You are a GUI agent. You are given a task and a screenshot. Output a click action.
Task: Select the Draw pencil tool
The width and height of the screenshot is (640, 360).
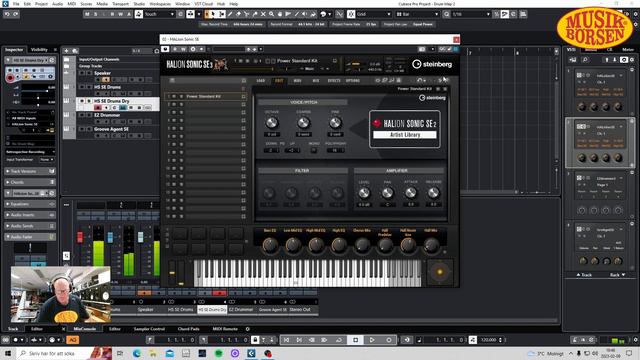[x=230, y=14]
